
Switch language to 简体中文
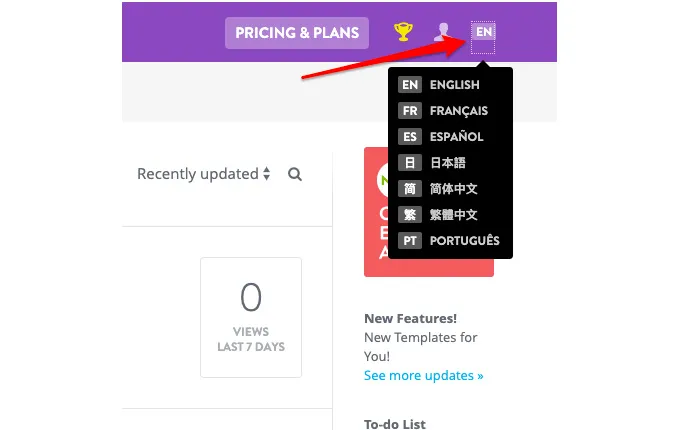click(453, 189)
